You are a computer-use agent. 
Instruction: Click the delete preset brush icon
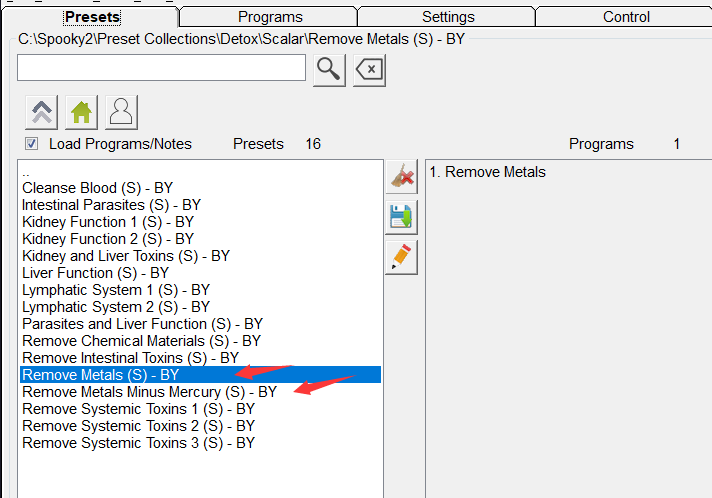point(401,177)
